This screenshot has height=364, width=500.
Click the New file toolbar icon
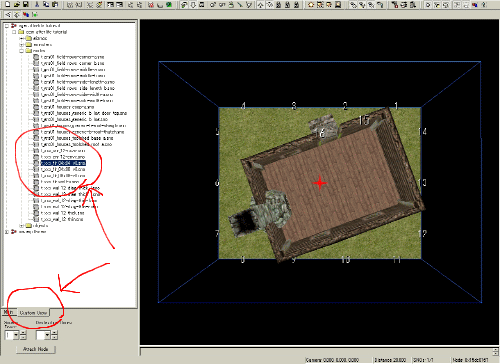coord(8,4)
